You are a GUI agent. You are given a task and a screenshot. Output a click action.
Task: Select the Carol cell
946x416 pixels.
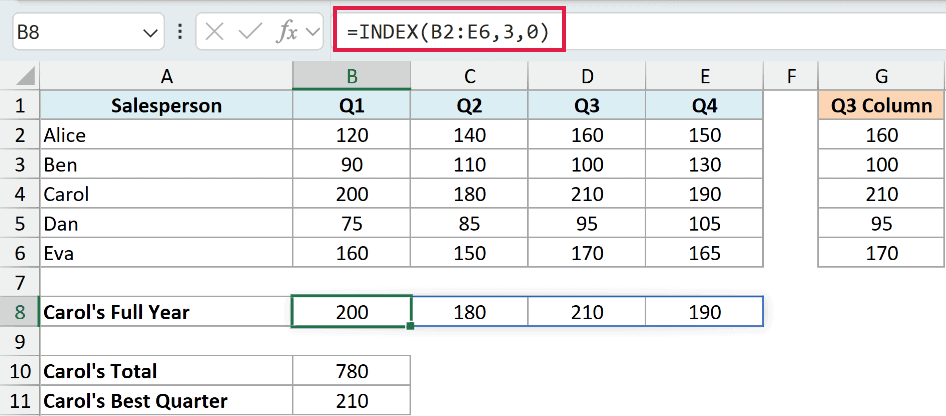(167, 194)
